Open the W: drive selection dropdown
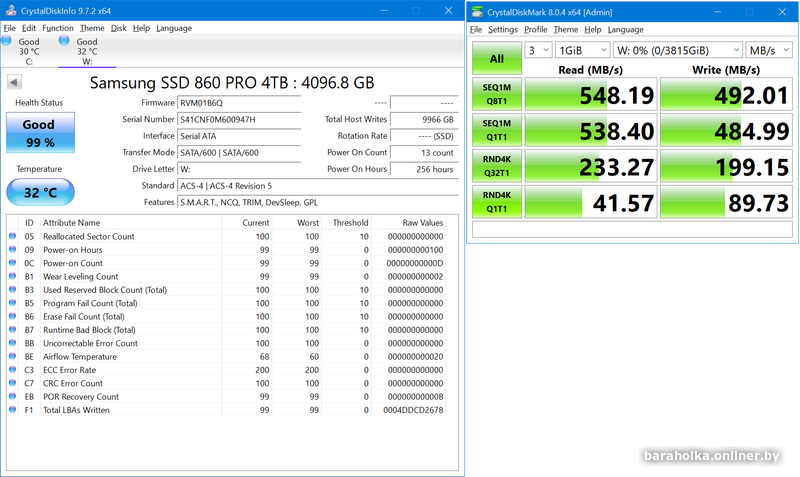 tap(675, 50)
